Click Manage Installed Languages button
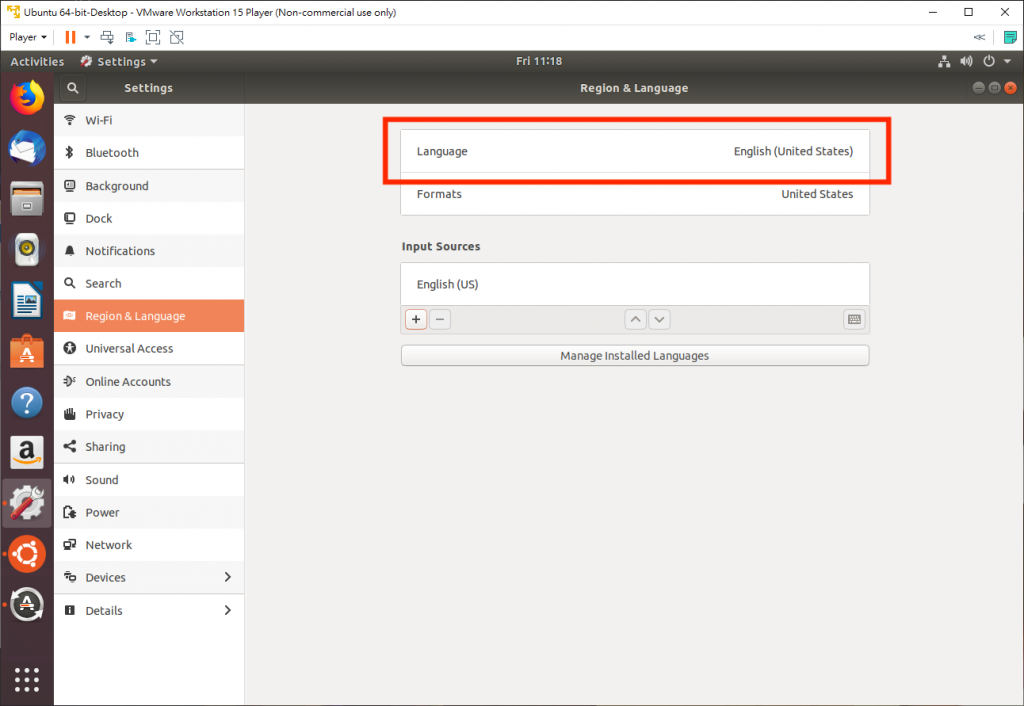The image size is (1024, 706). 635,356
